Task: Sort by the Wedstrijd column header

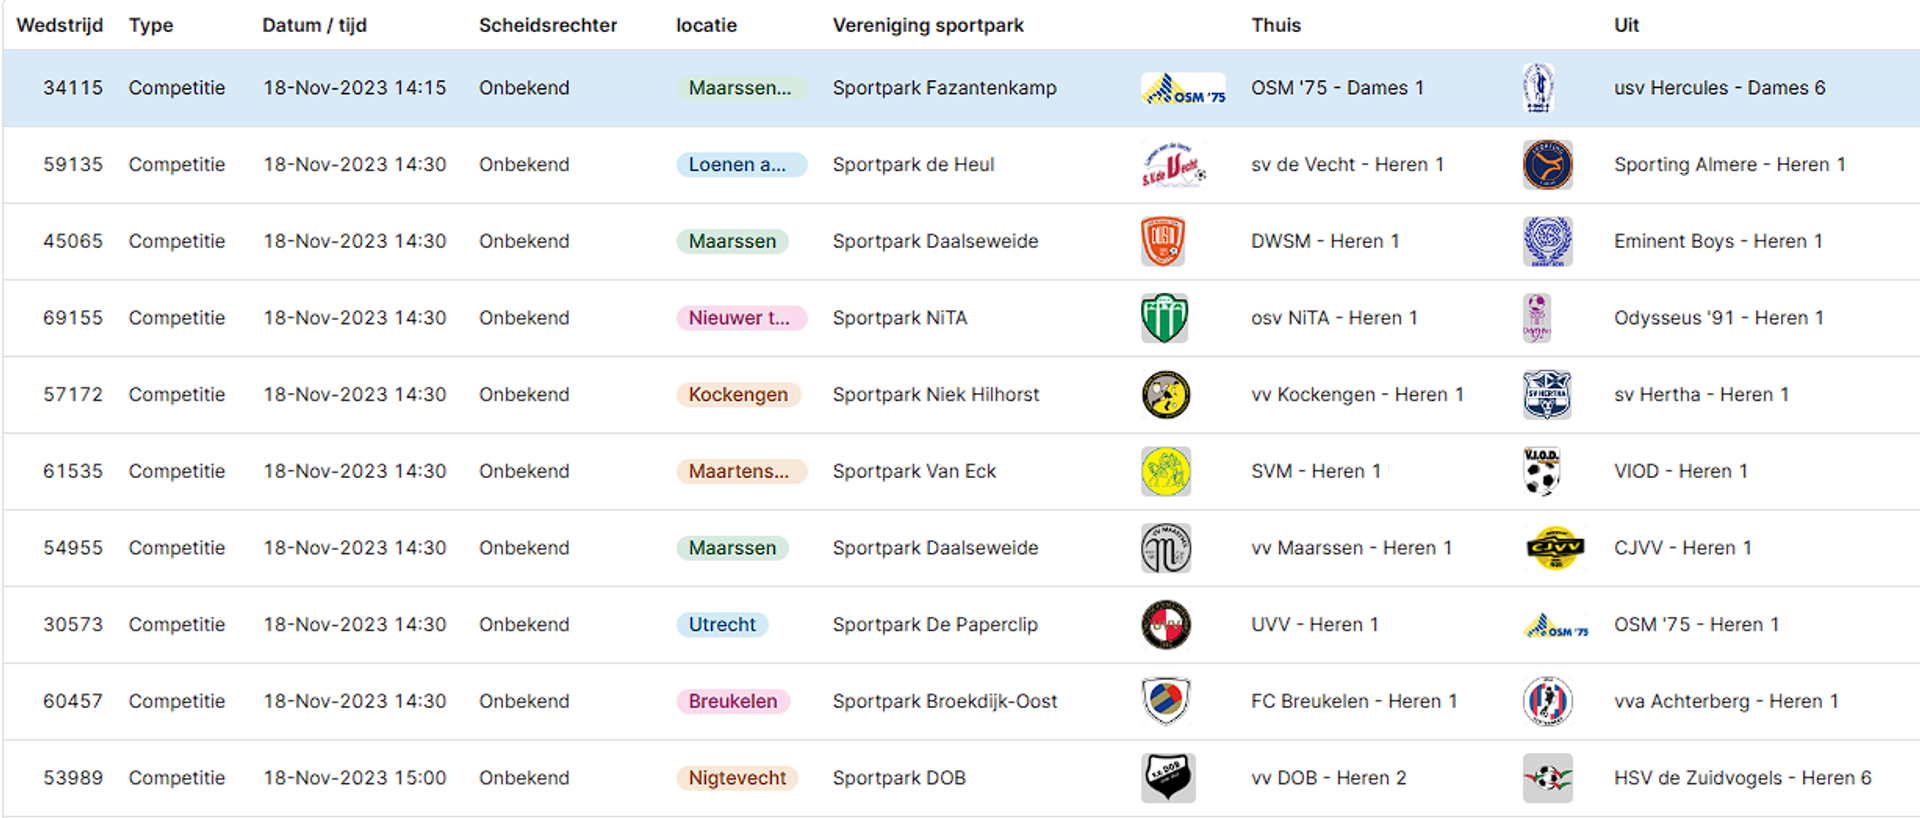Action: pyautogui.click(x=60, y=25)
